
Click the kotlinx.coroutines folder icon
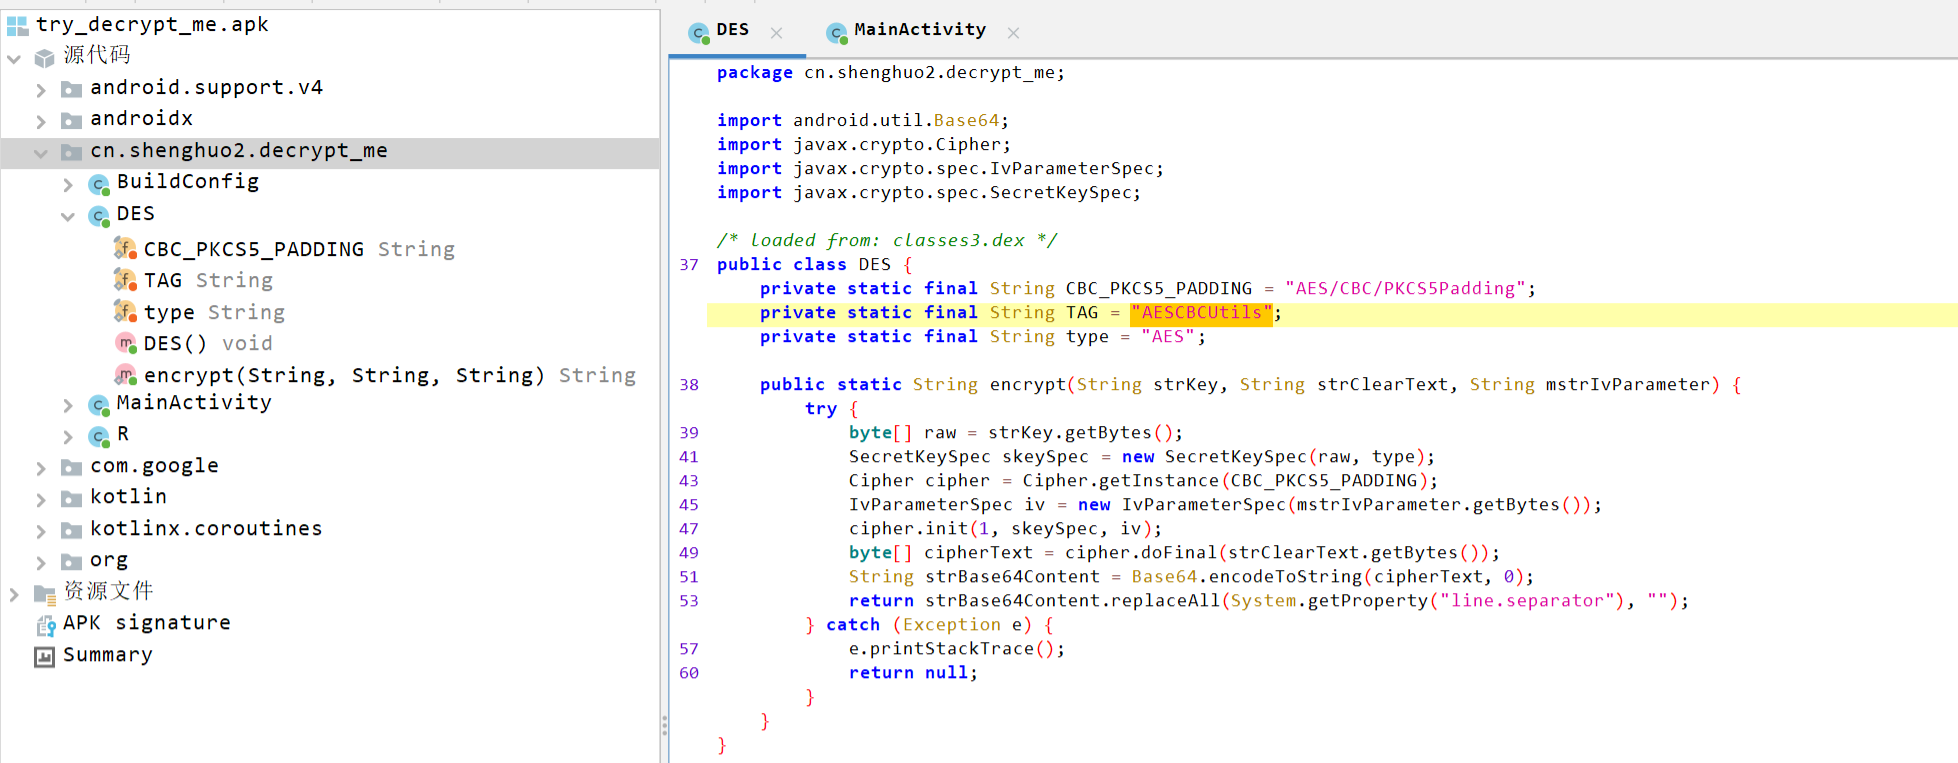71,531
